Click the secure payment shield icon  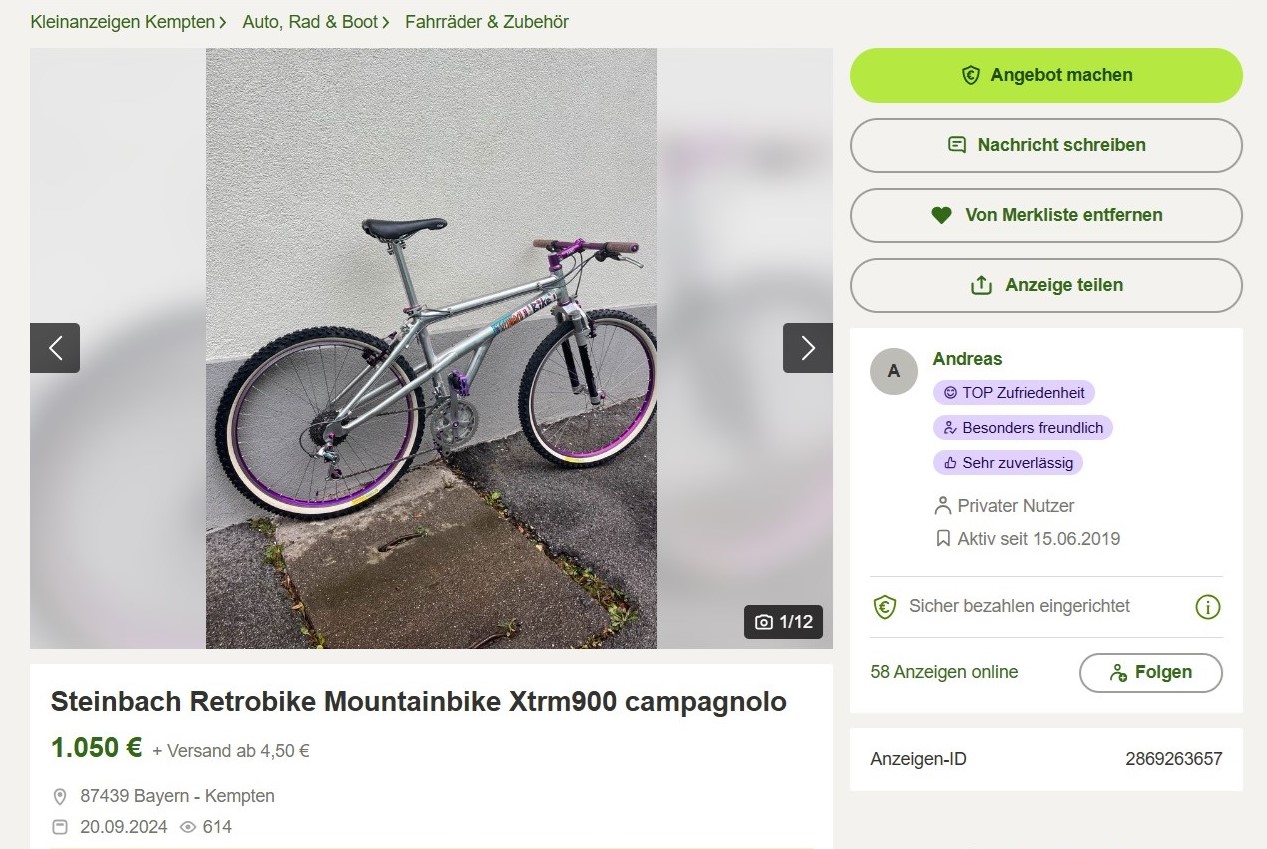click(x=884, y=607)
